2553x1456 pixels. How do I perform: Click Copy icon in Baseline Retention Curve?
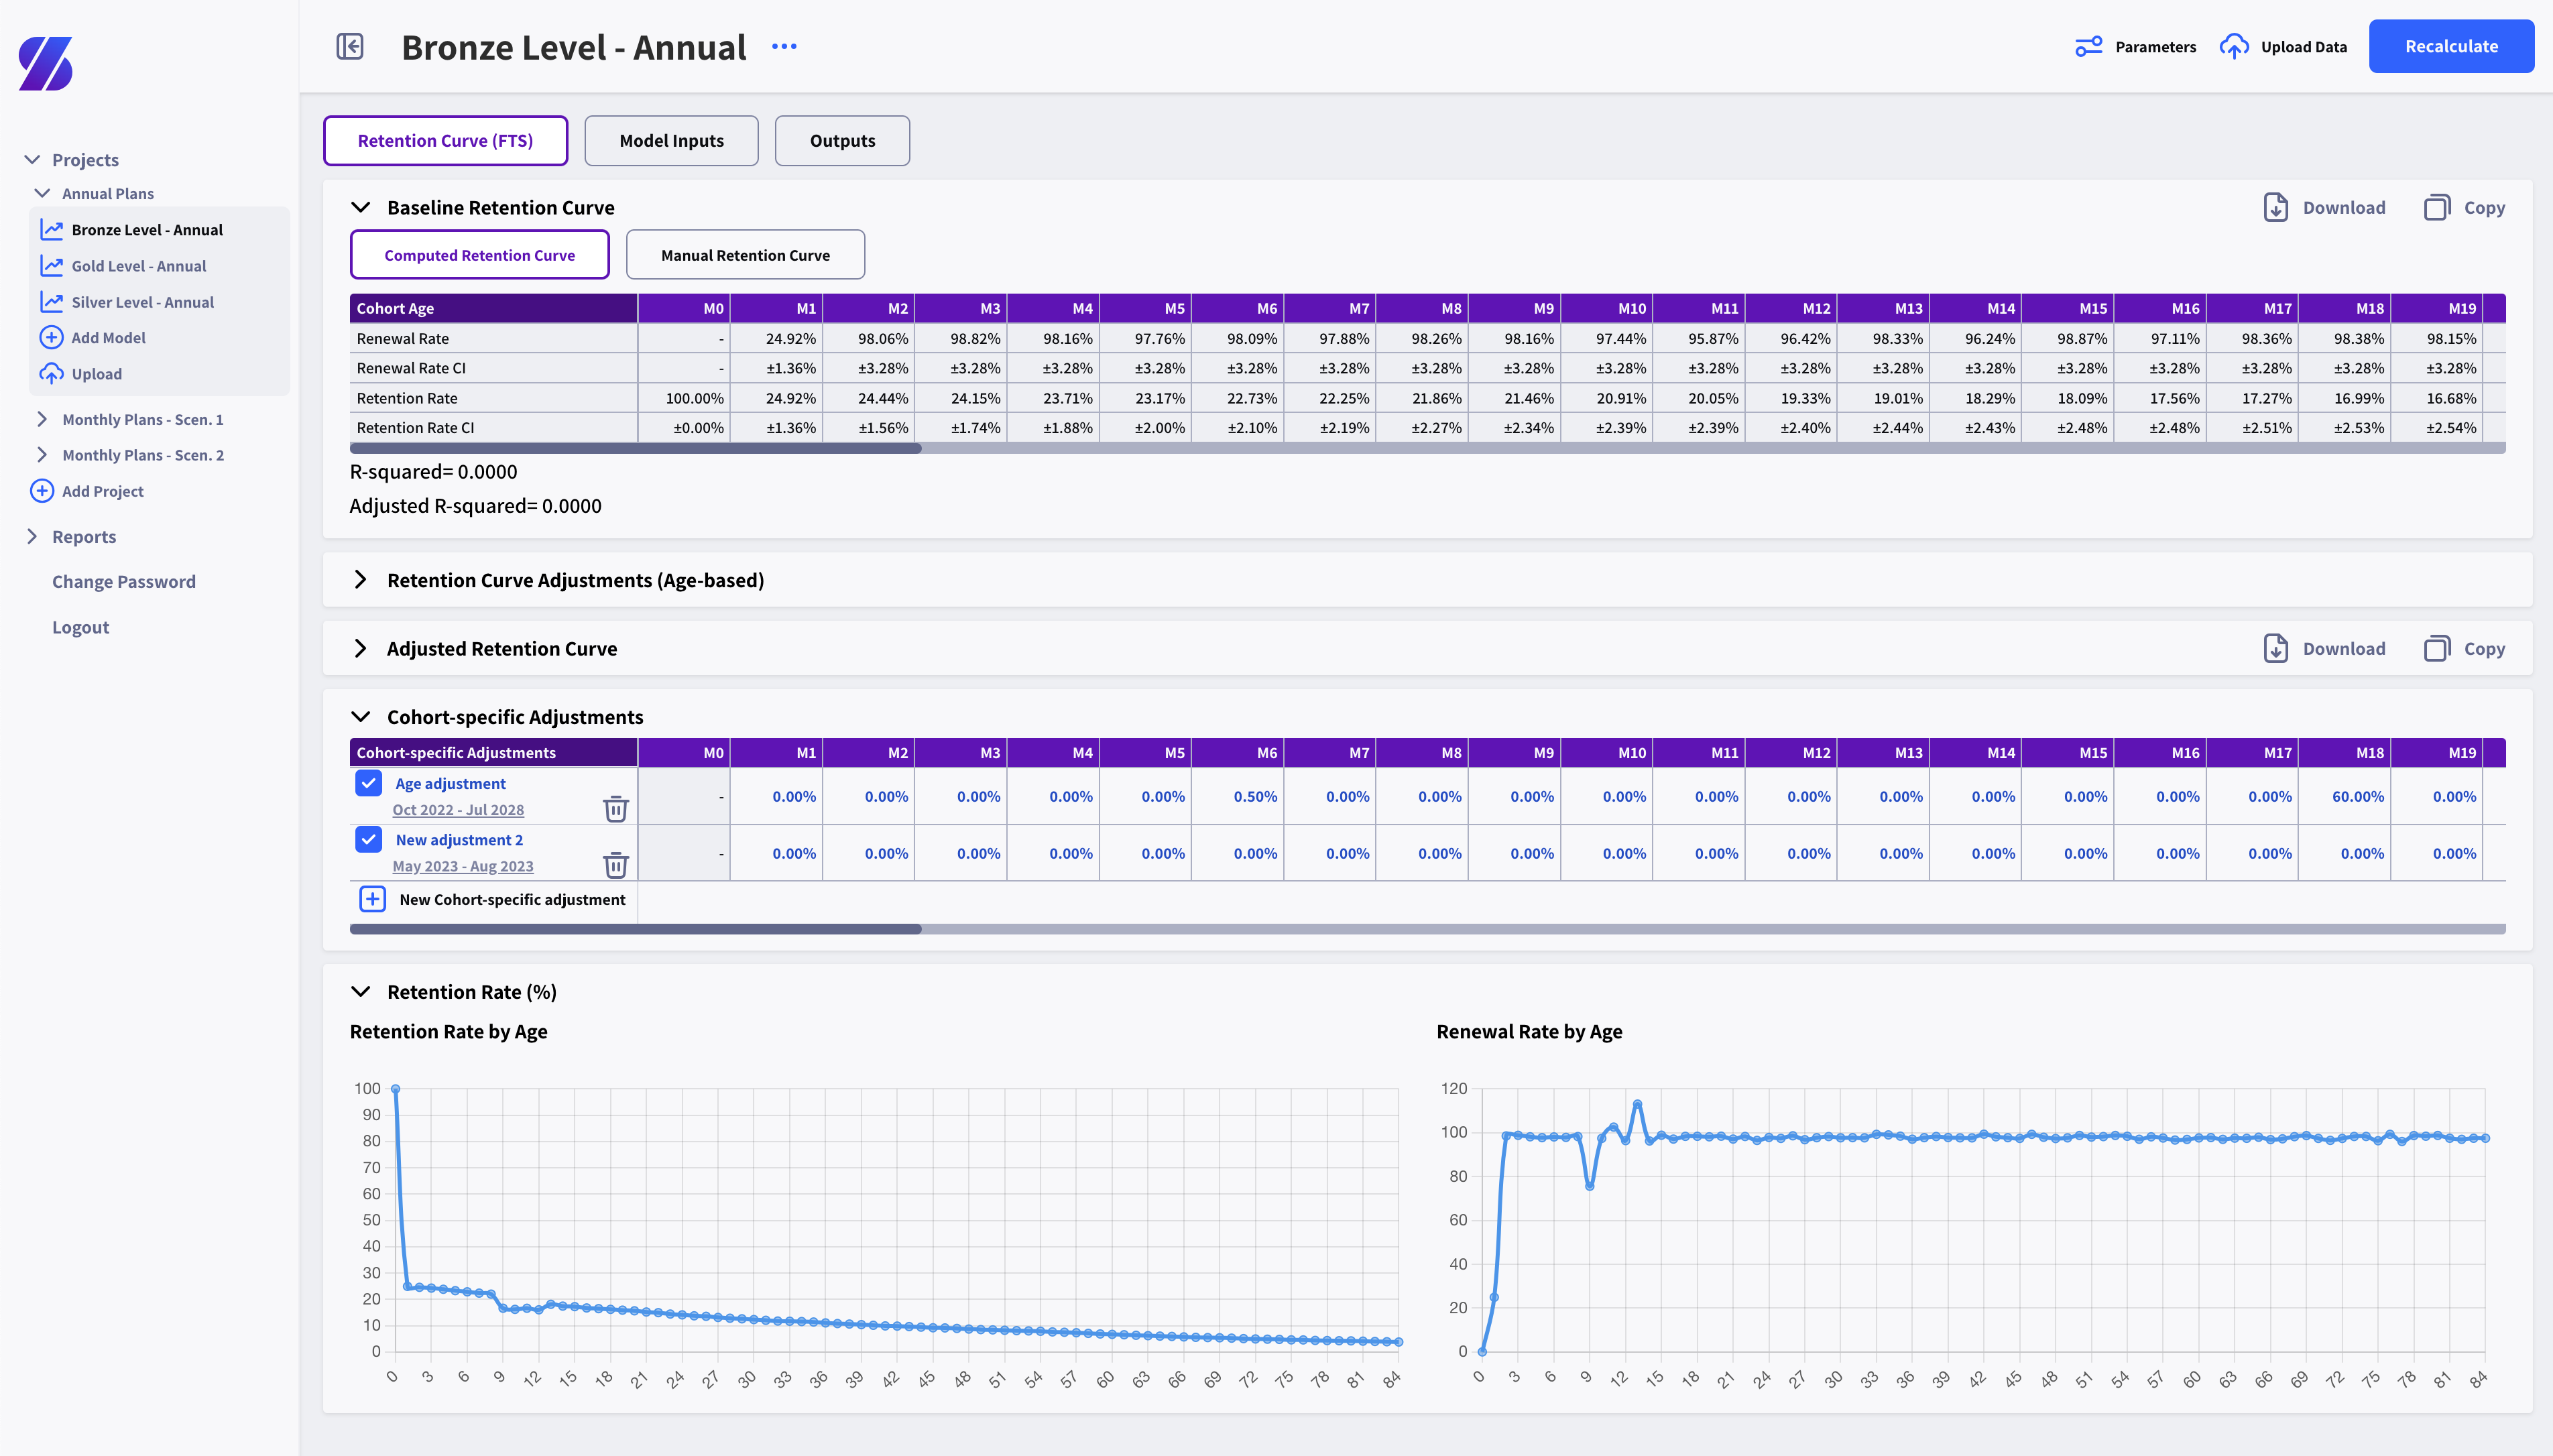pyautogui.click(x=2437, y=207)
